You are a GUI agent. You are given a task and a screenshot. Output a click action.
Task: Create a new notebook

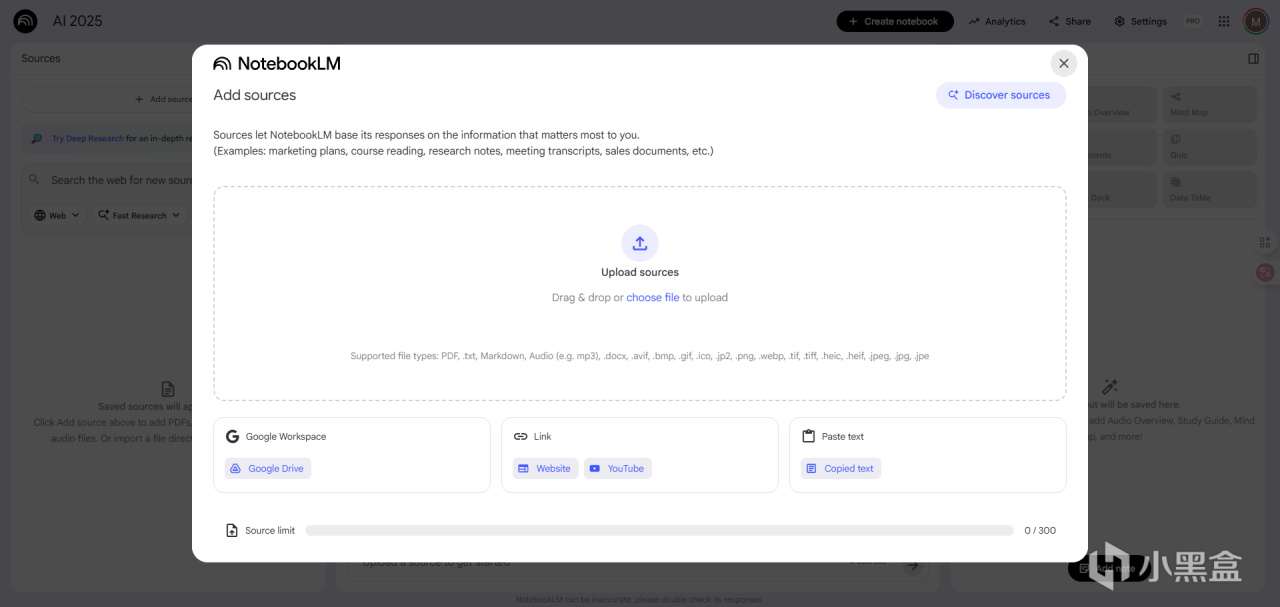click(x=894, y=21)
